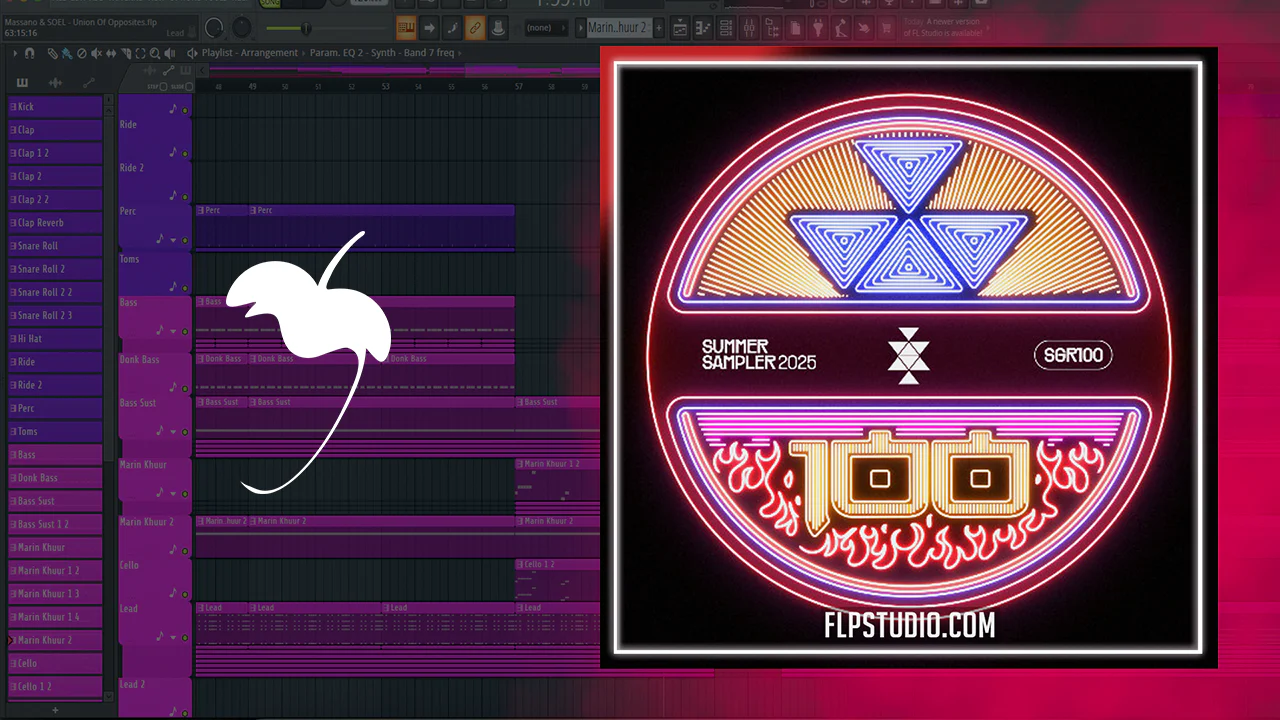
Task: Show automation clips tab in the picker panel
Action: [88, 82]
